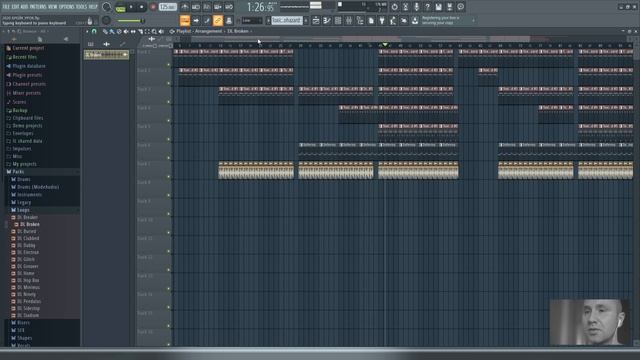Open the piano roll view icon
The height and width of the screenshot is (360, 640).
tap(327, 20)
